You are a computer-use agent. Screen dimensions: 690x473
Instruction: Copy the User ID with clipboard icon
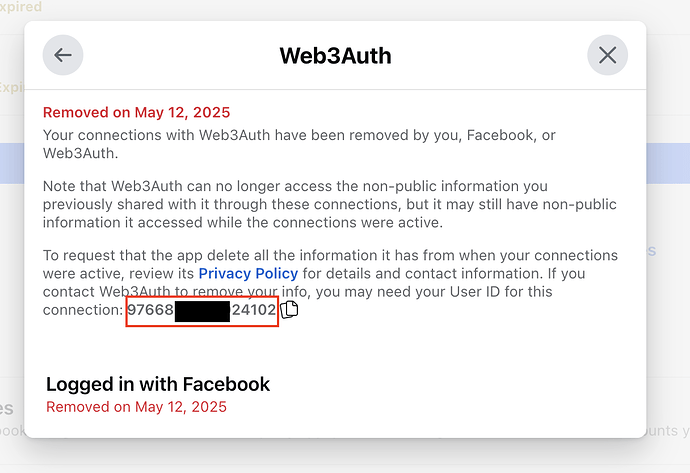click(x=289, y=310)
